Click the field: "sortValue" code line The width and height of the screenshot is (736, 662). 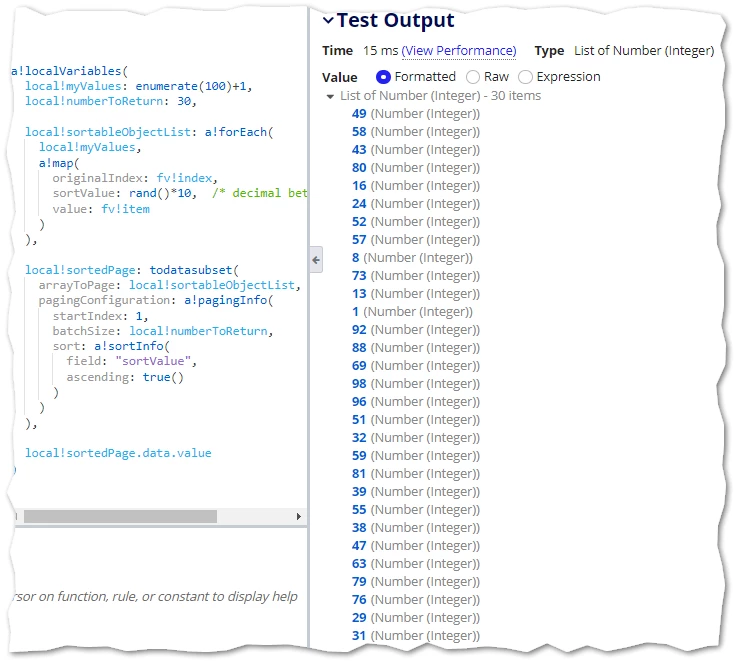click(131, 361)
